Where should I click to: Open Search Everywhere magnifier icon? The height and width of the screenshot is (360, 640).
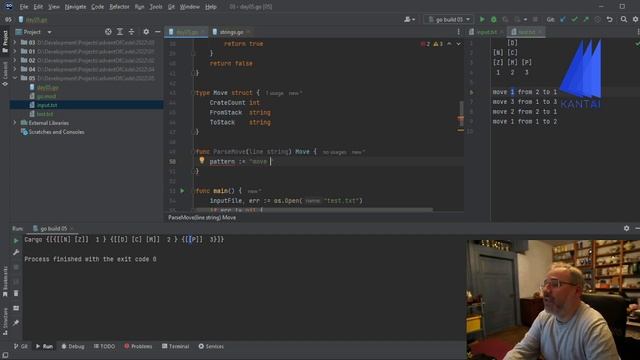click(624, 19)
